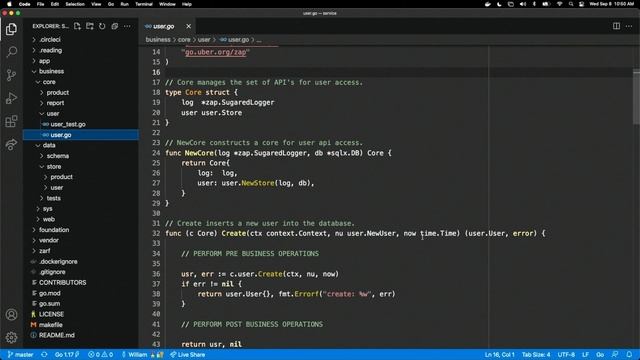This screenshot has width=640, height=360.
Task: Change LF end of line sequence
Action: 585,355
